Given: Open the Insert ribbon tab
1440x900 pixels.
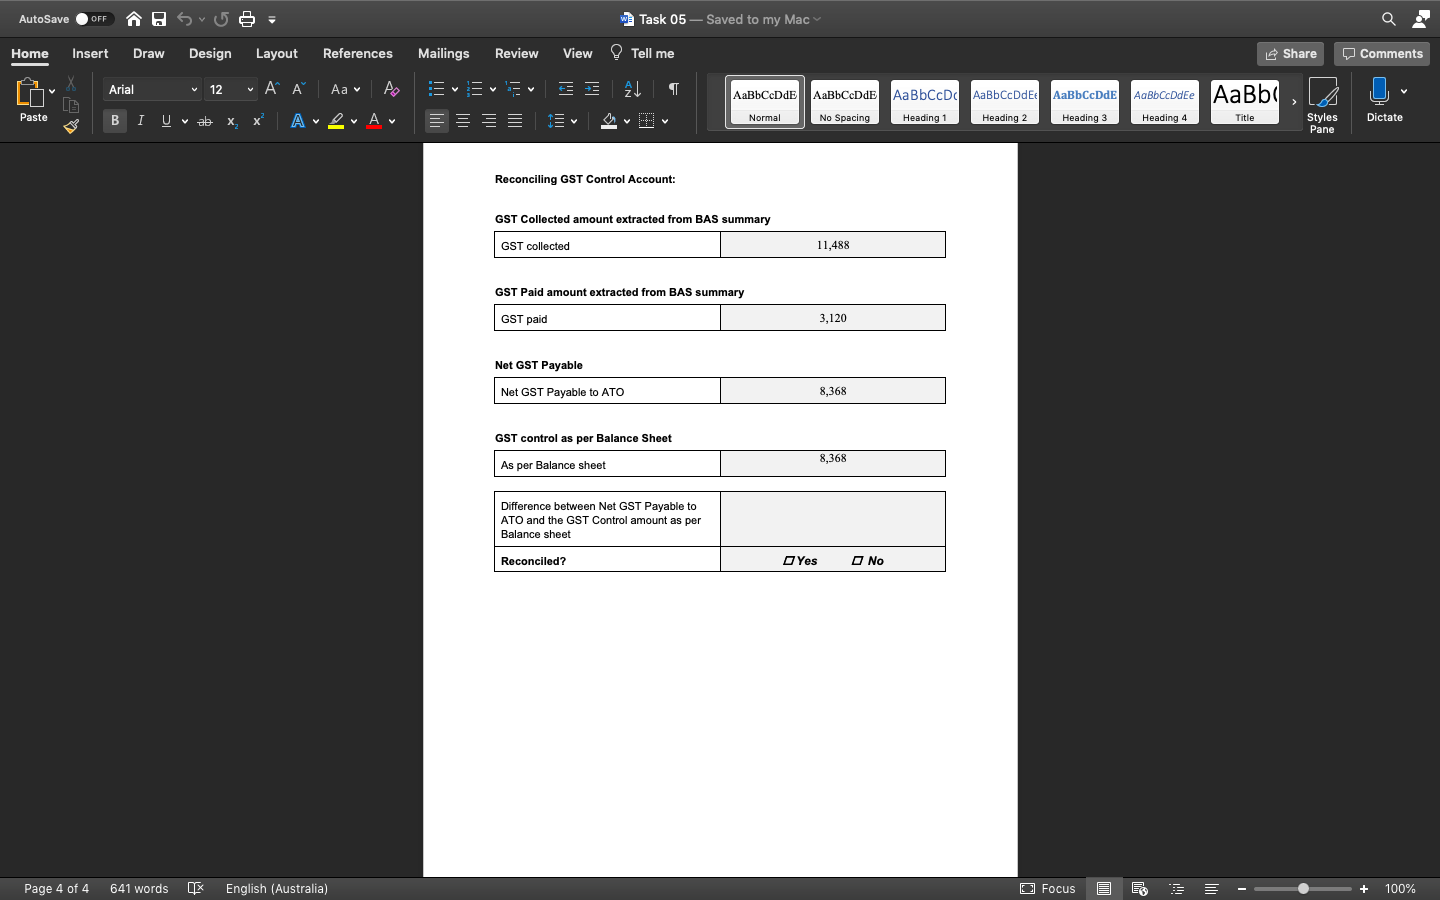Looking at the screenshot, I should tap(90, 53).
